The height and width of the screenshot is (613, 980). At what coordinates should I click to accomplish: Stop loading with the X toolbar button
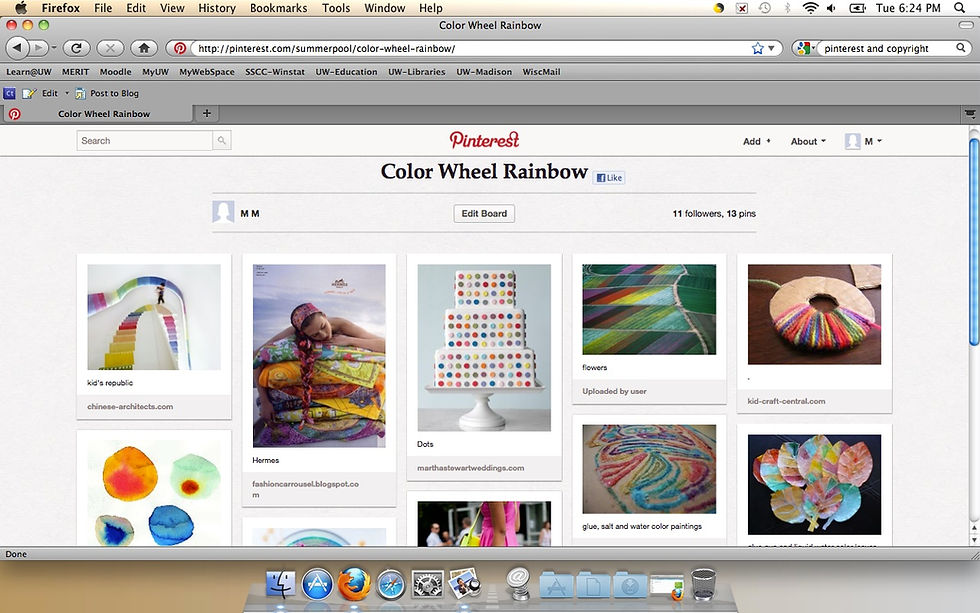click(x=110, y=47)
